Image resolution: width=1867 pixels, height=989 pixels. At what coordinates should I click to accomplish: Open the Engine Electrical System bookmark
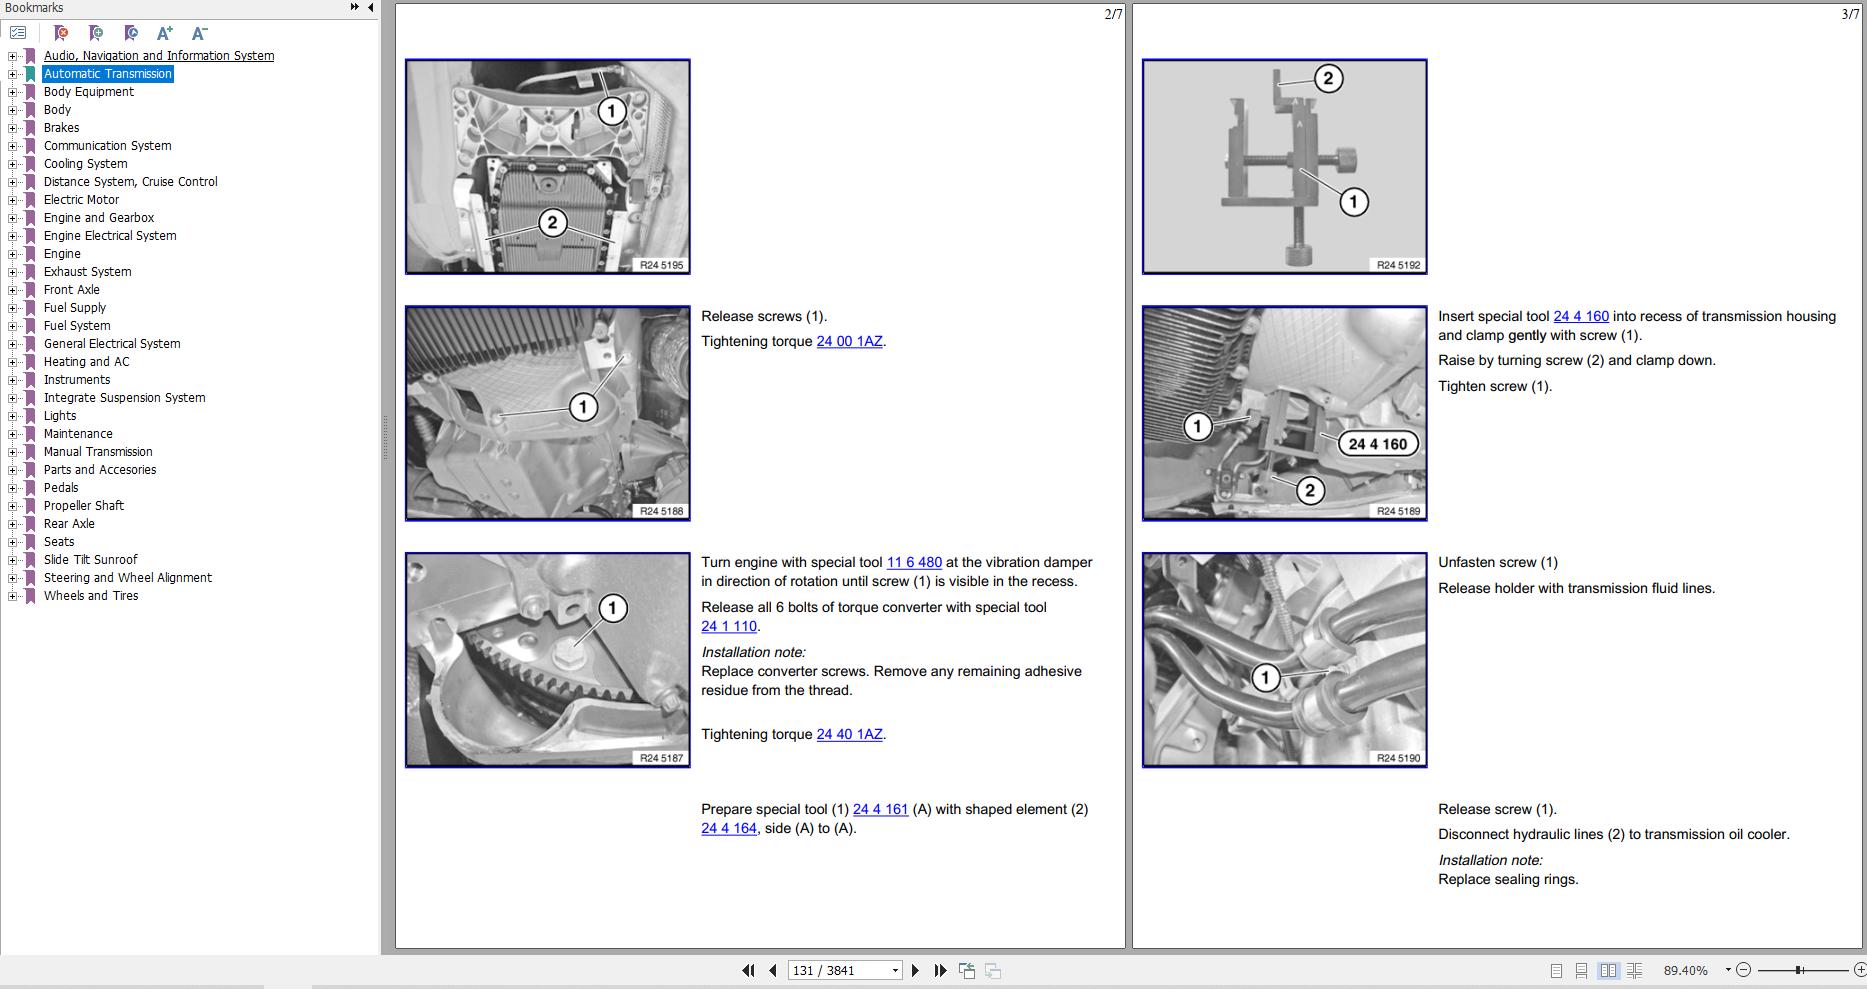click(109, 236)
